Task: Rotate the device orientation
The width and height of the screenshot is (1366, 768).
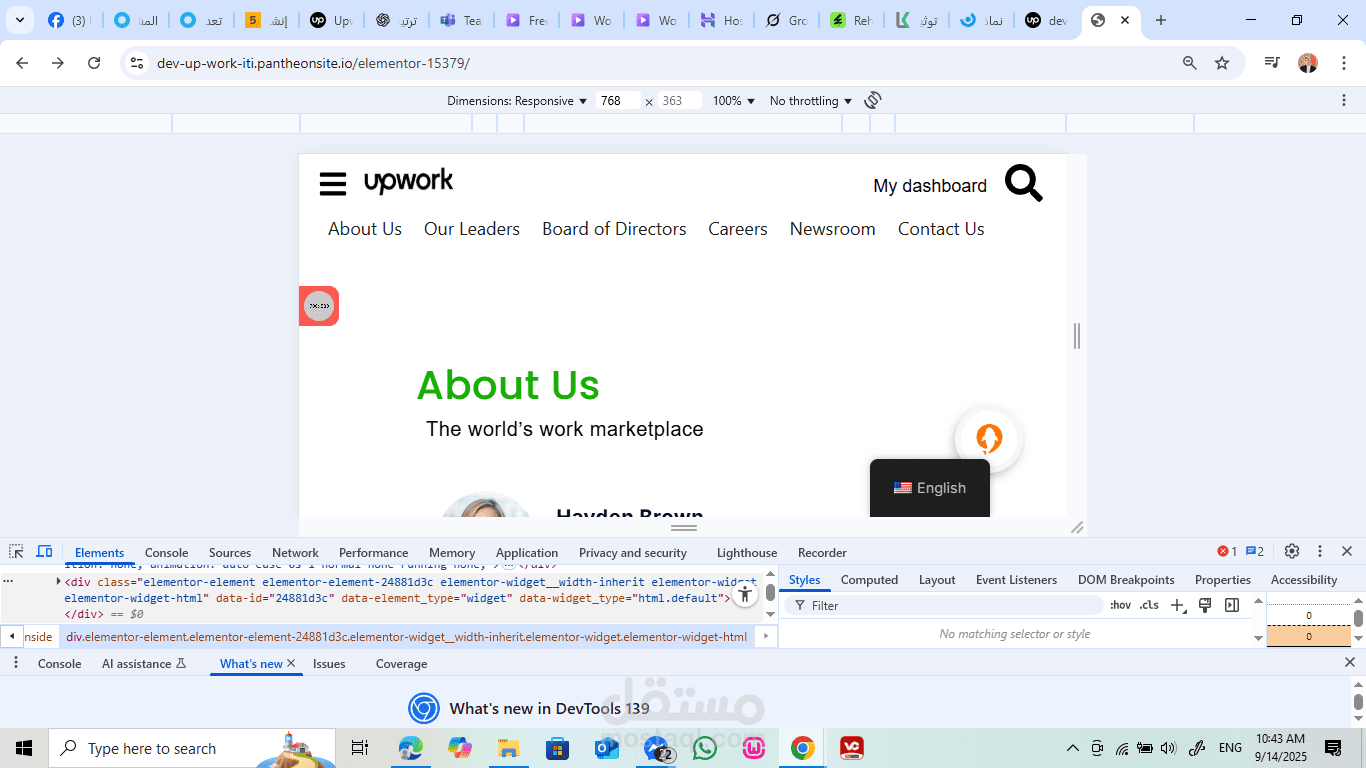Action: [873, 100]
